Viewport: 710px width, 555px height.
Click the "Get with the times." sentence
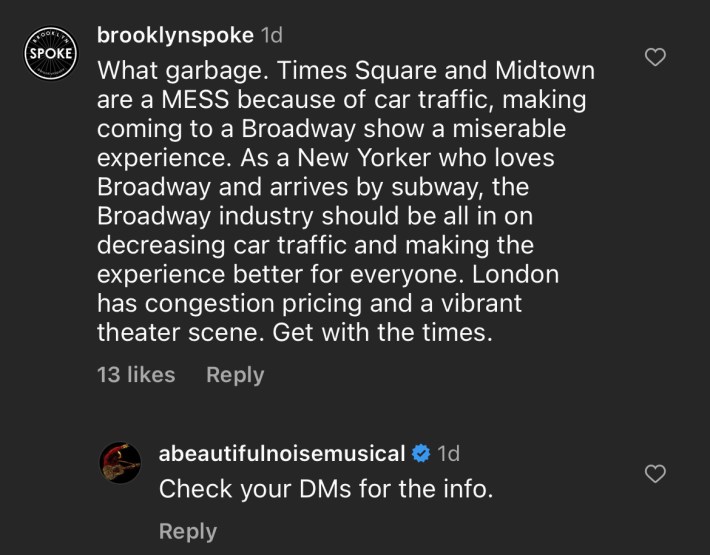[382, 332]
